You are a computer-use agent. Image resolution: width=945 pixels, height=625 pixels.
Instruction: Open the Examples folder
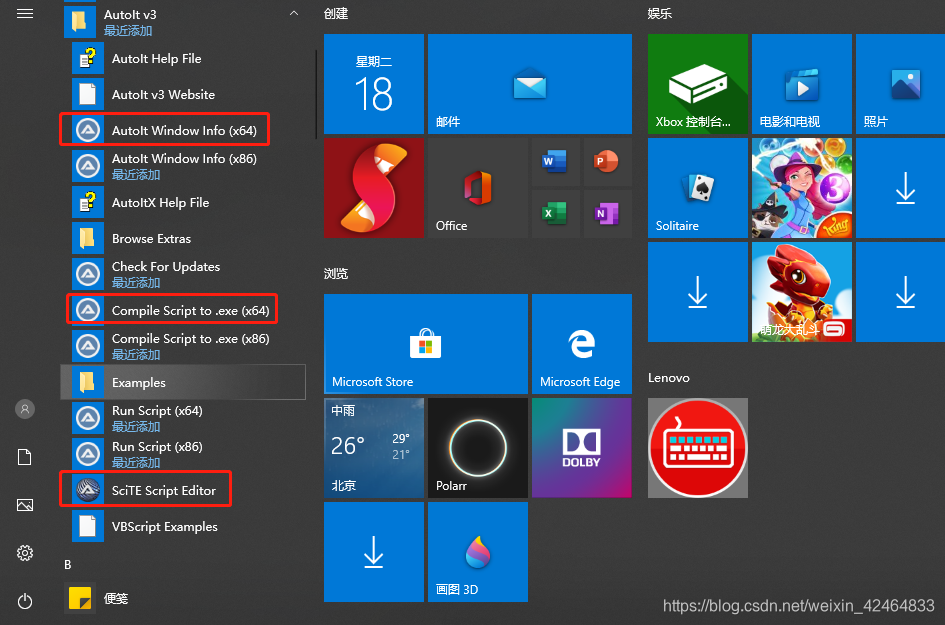click(183, 382)
